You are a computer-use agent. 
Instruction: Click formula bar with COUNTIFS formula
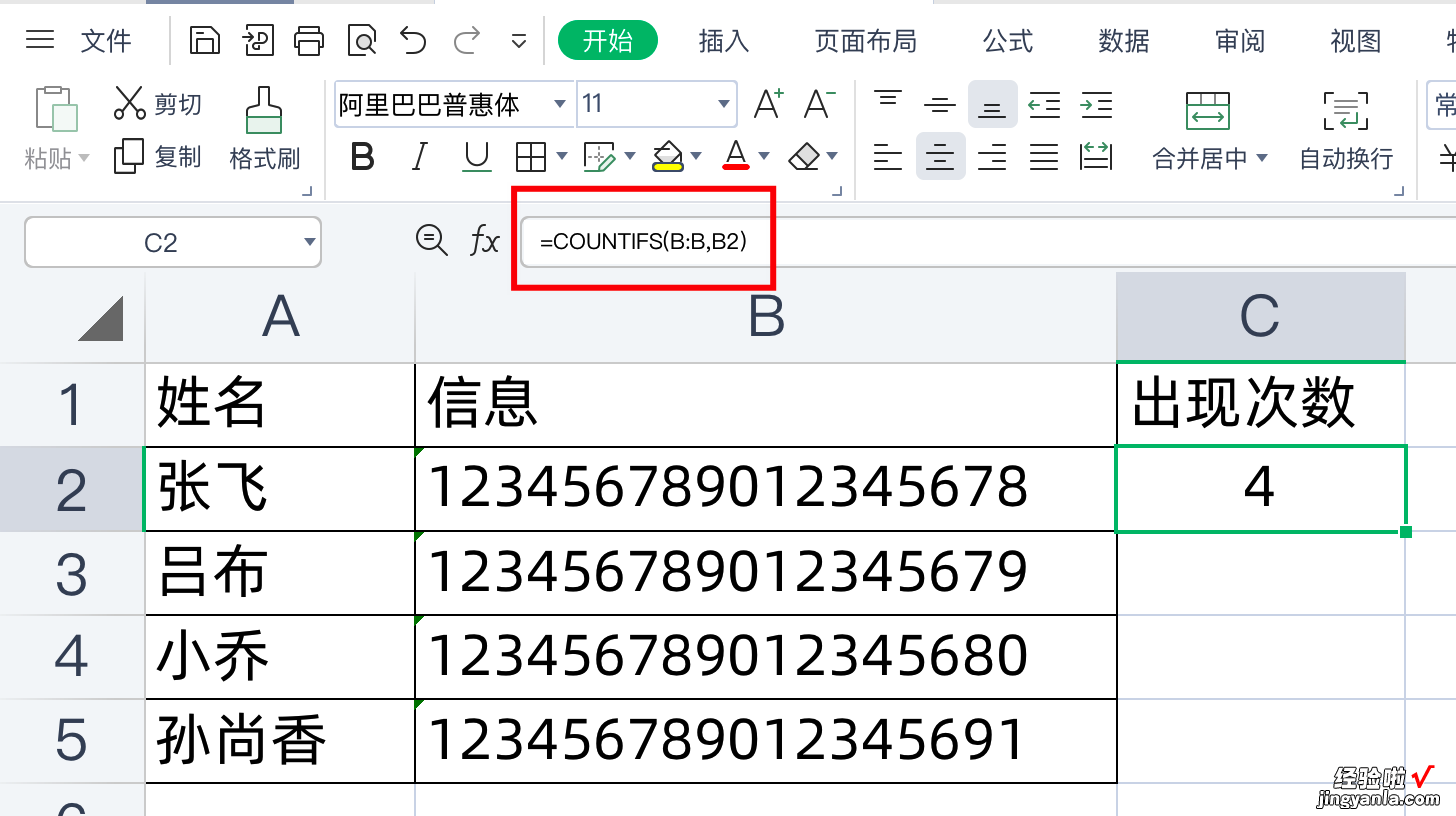point(988,241)
